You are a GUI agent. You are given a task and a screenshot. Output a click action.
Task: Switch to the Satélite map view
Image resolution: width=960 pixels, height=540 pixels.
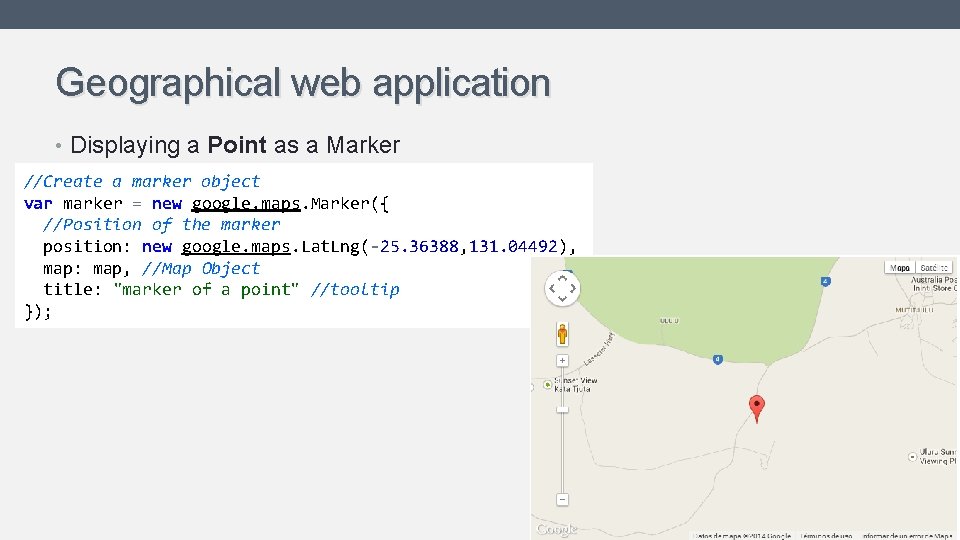933,268
